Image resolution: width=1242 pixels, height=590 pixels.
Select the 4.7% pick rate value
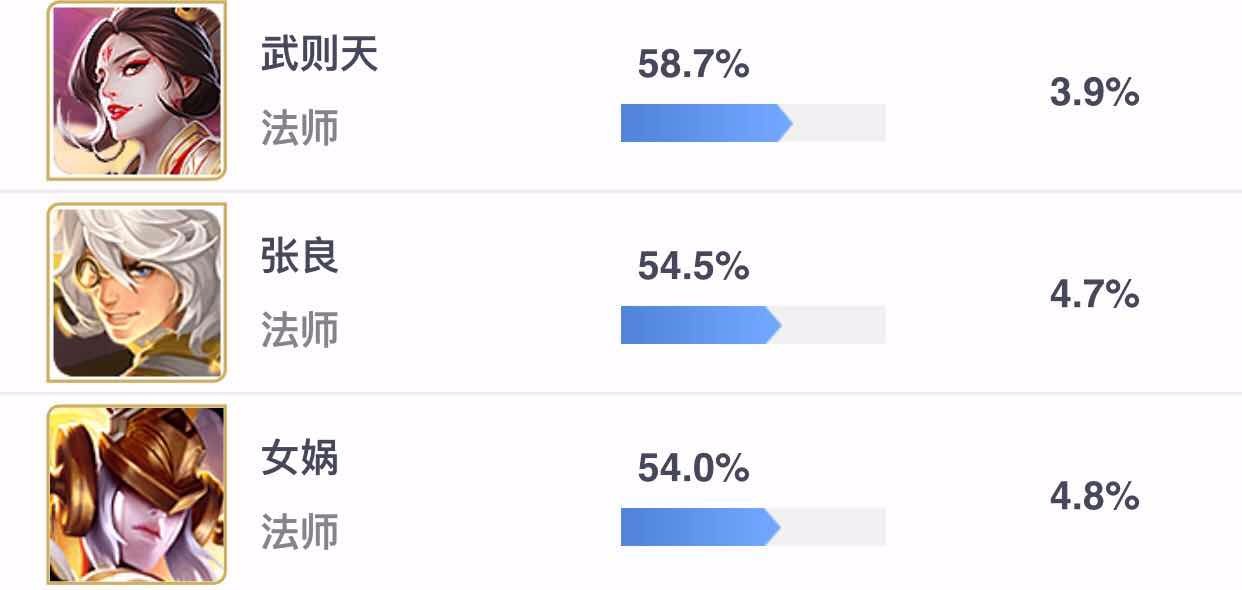[1095, 295]
